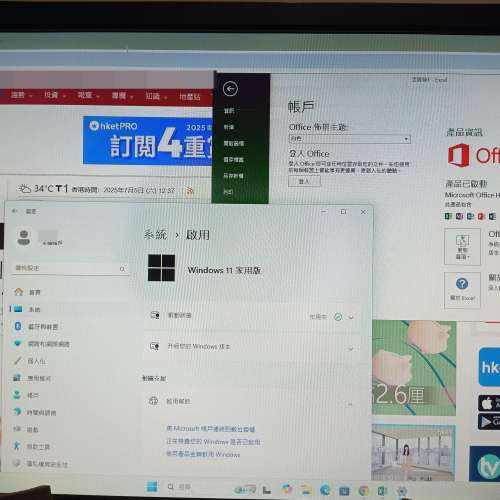The height and width of the screenshot is (500, 500).
Task: Open Info (資訊) in Excel backstage menu
Action: click(229, 111)
